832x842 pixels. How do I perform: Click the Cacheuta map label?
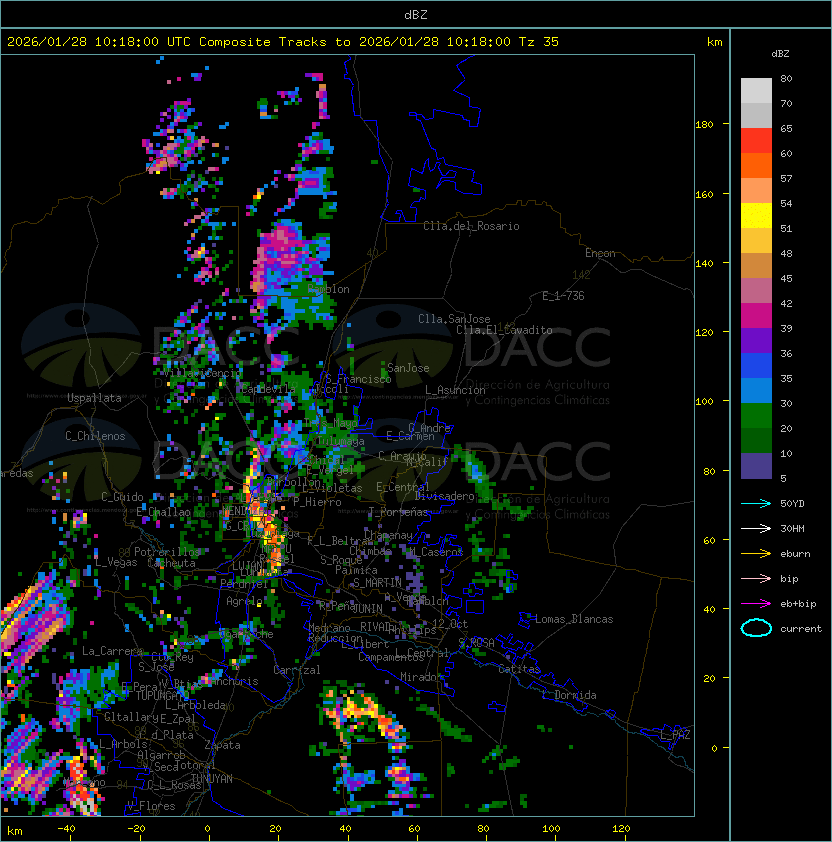(171, 563)
